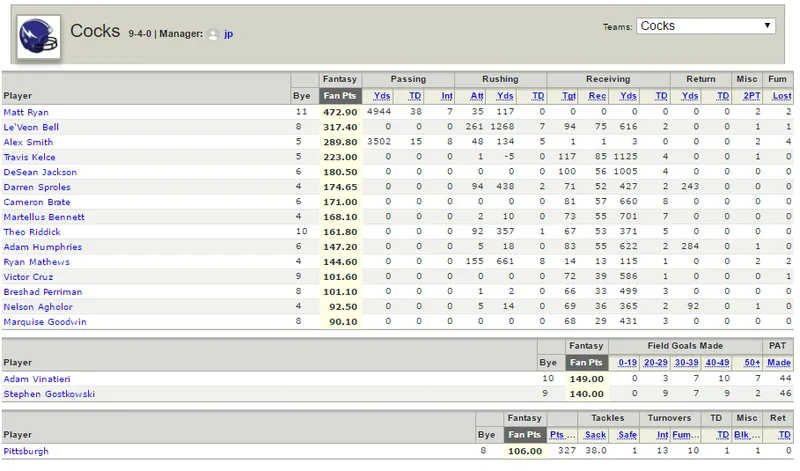Sort kickers by PAT Made
The height and width of the screenshot is (471, 800).
[x=779, y=362]
